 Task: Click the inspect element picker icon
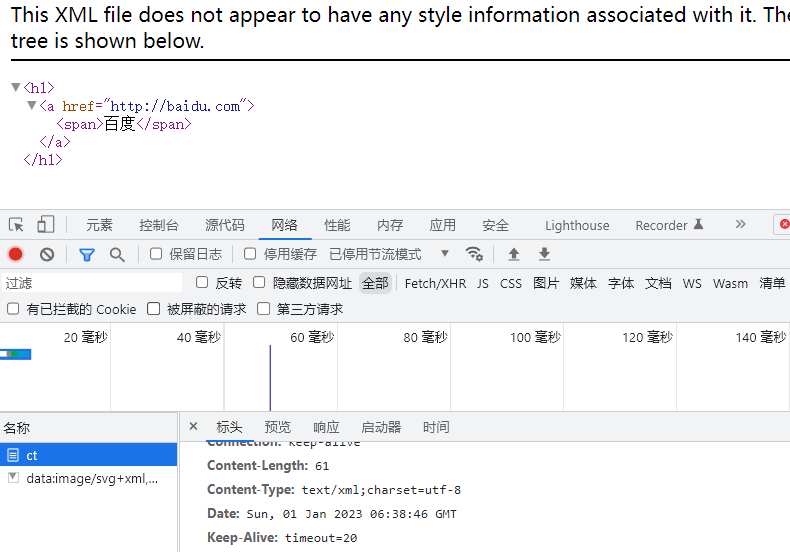pyautogui.click(x=16, y=225)
